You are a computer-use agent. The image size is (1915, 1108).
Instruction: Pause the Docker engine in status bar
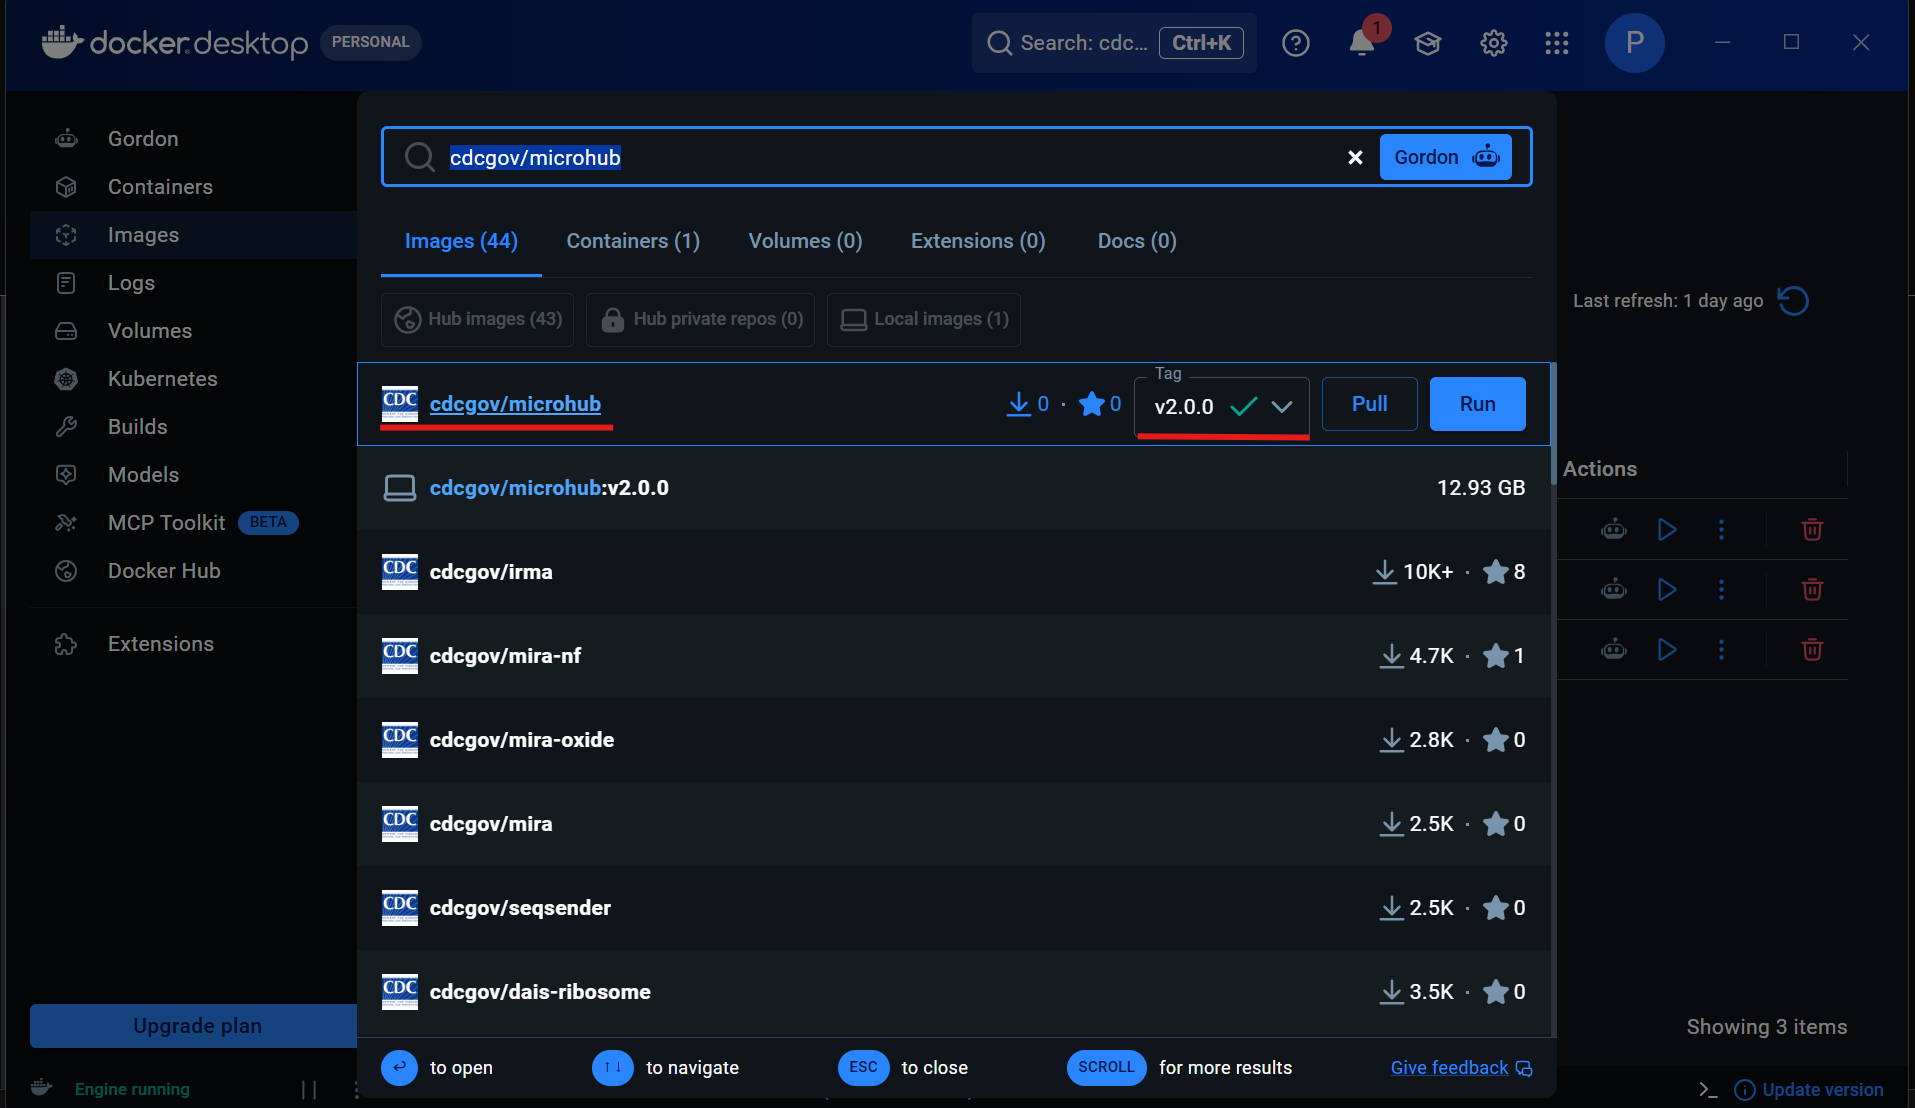coord(309,1089)
